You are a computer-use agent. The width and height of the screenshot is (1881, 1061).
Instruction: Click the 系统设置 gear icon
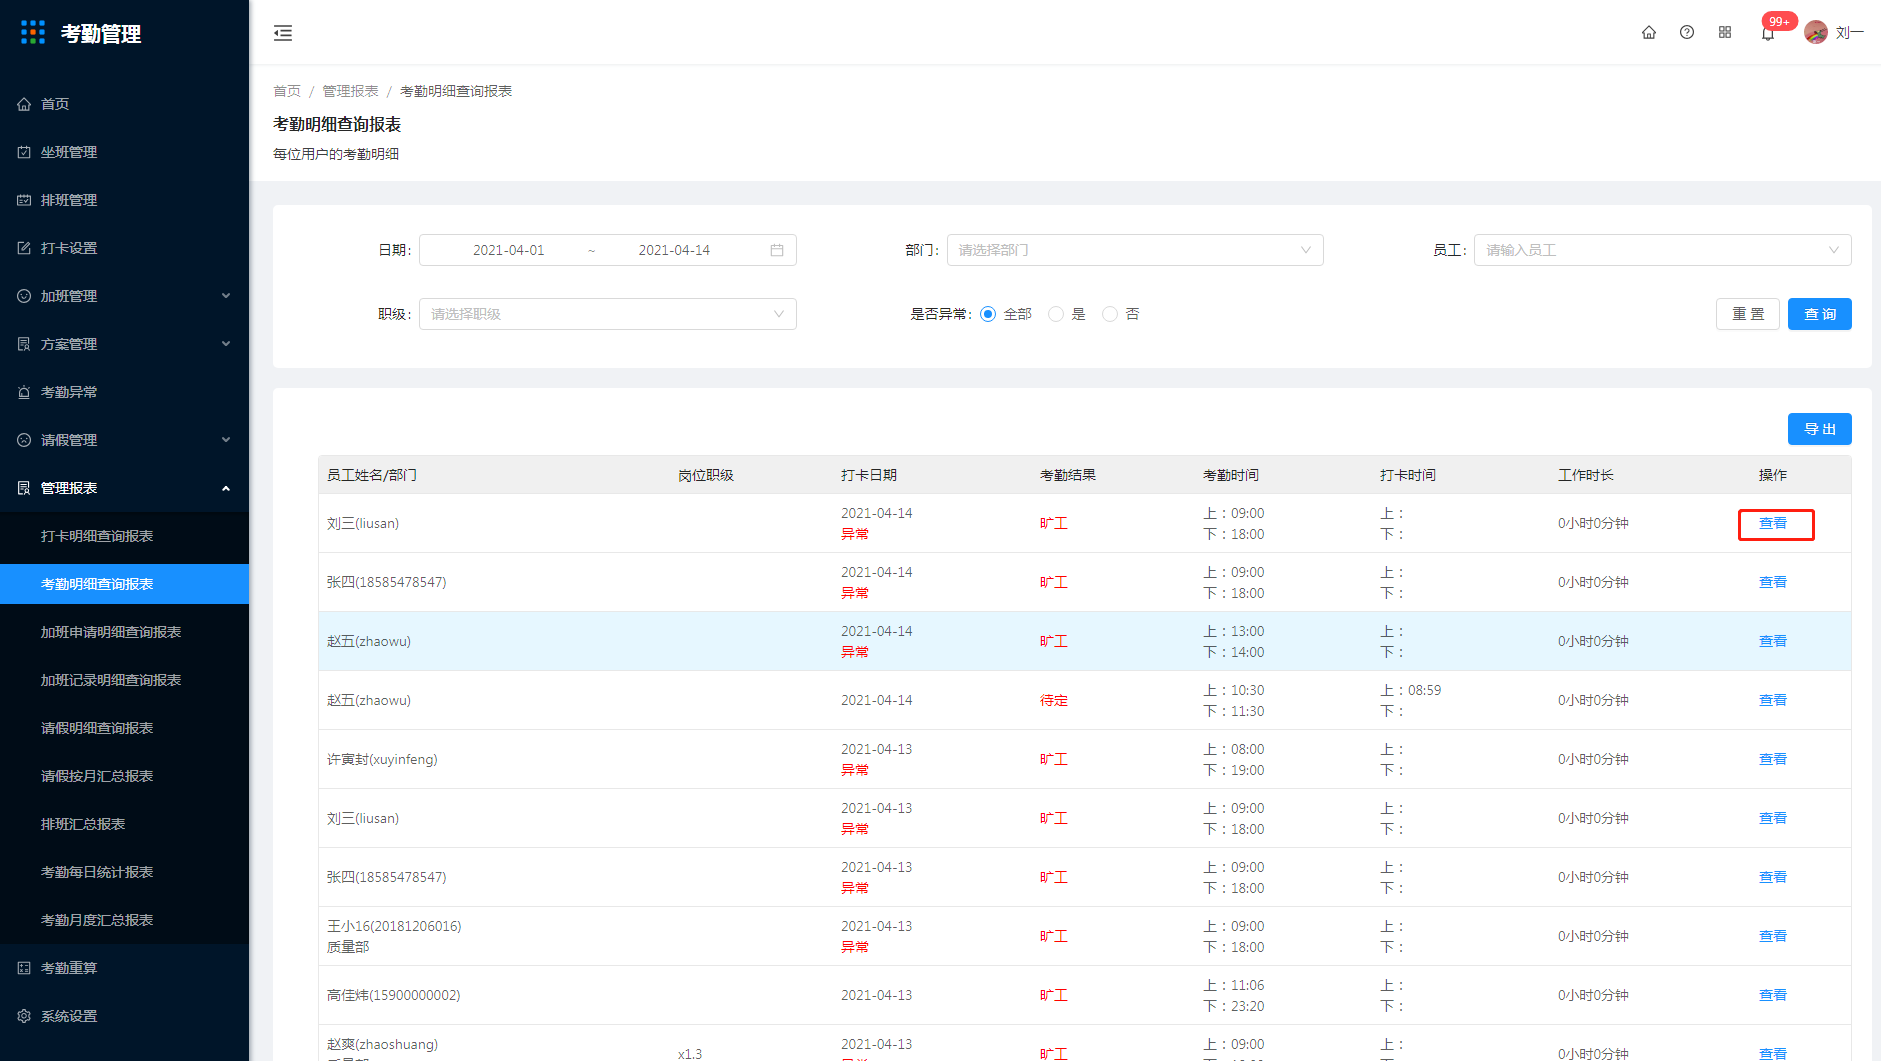click(24, 1016)
